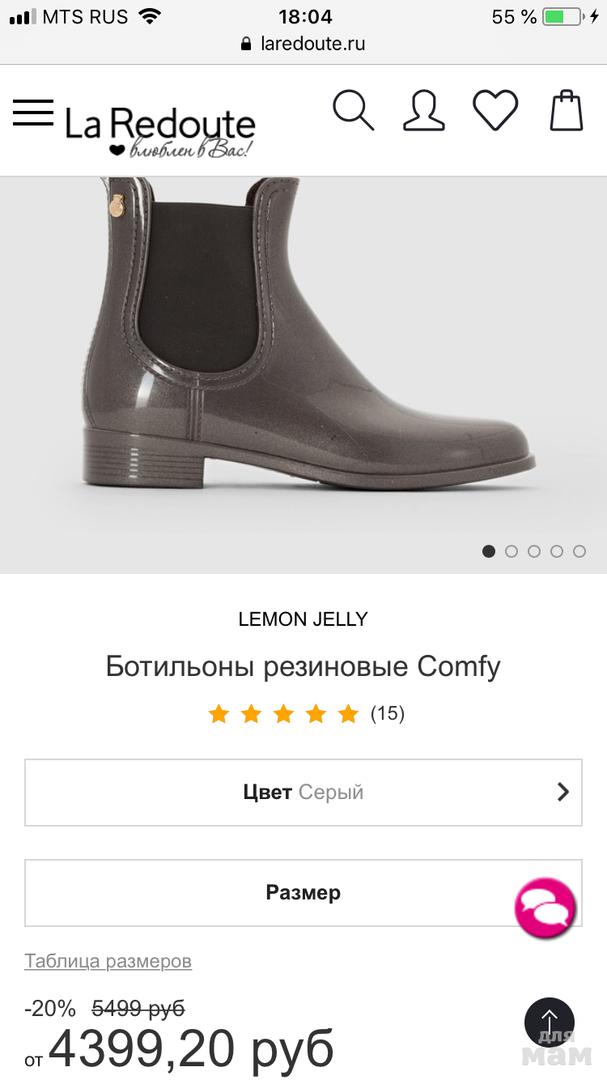Expand the Цвет Серый color selector
Image resolution: width=607 pixels, height=1080 pixels.
pyautogui.click(x=302, y=792)
